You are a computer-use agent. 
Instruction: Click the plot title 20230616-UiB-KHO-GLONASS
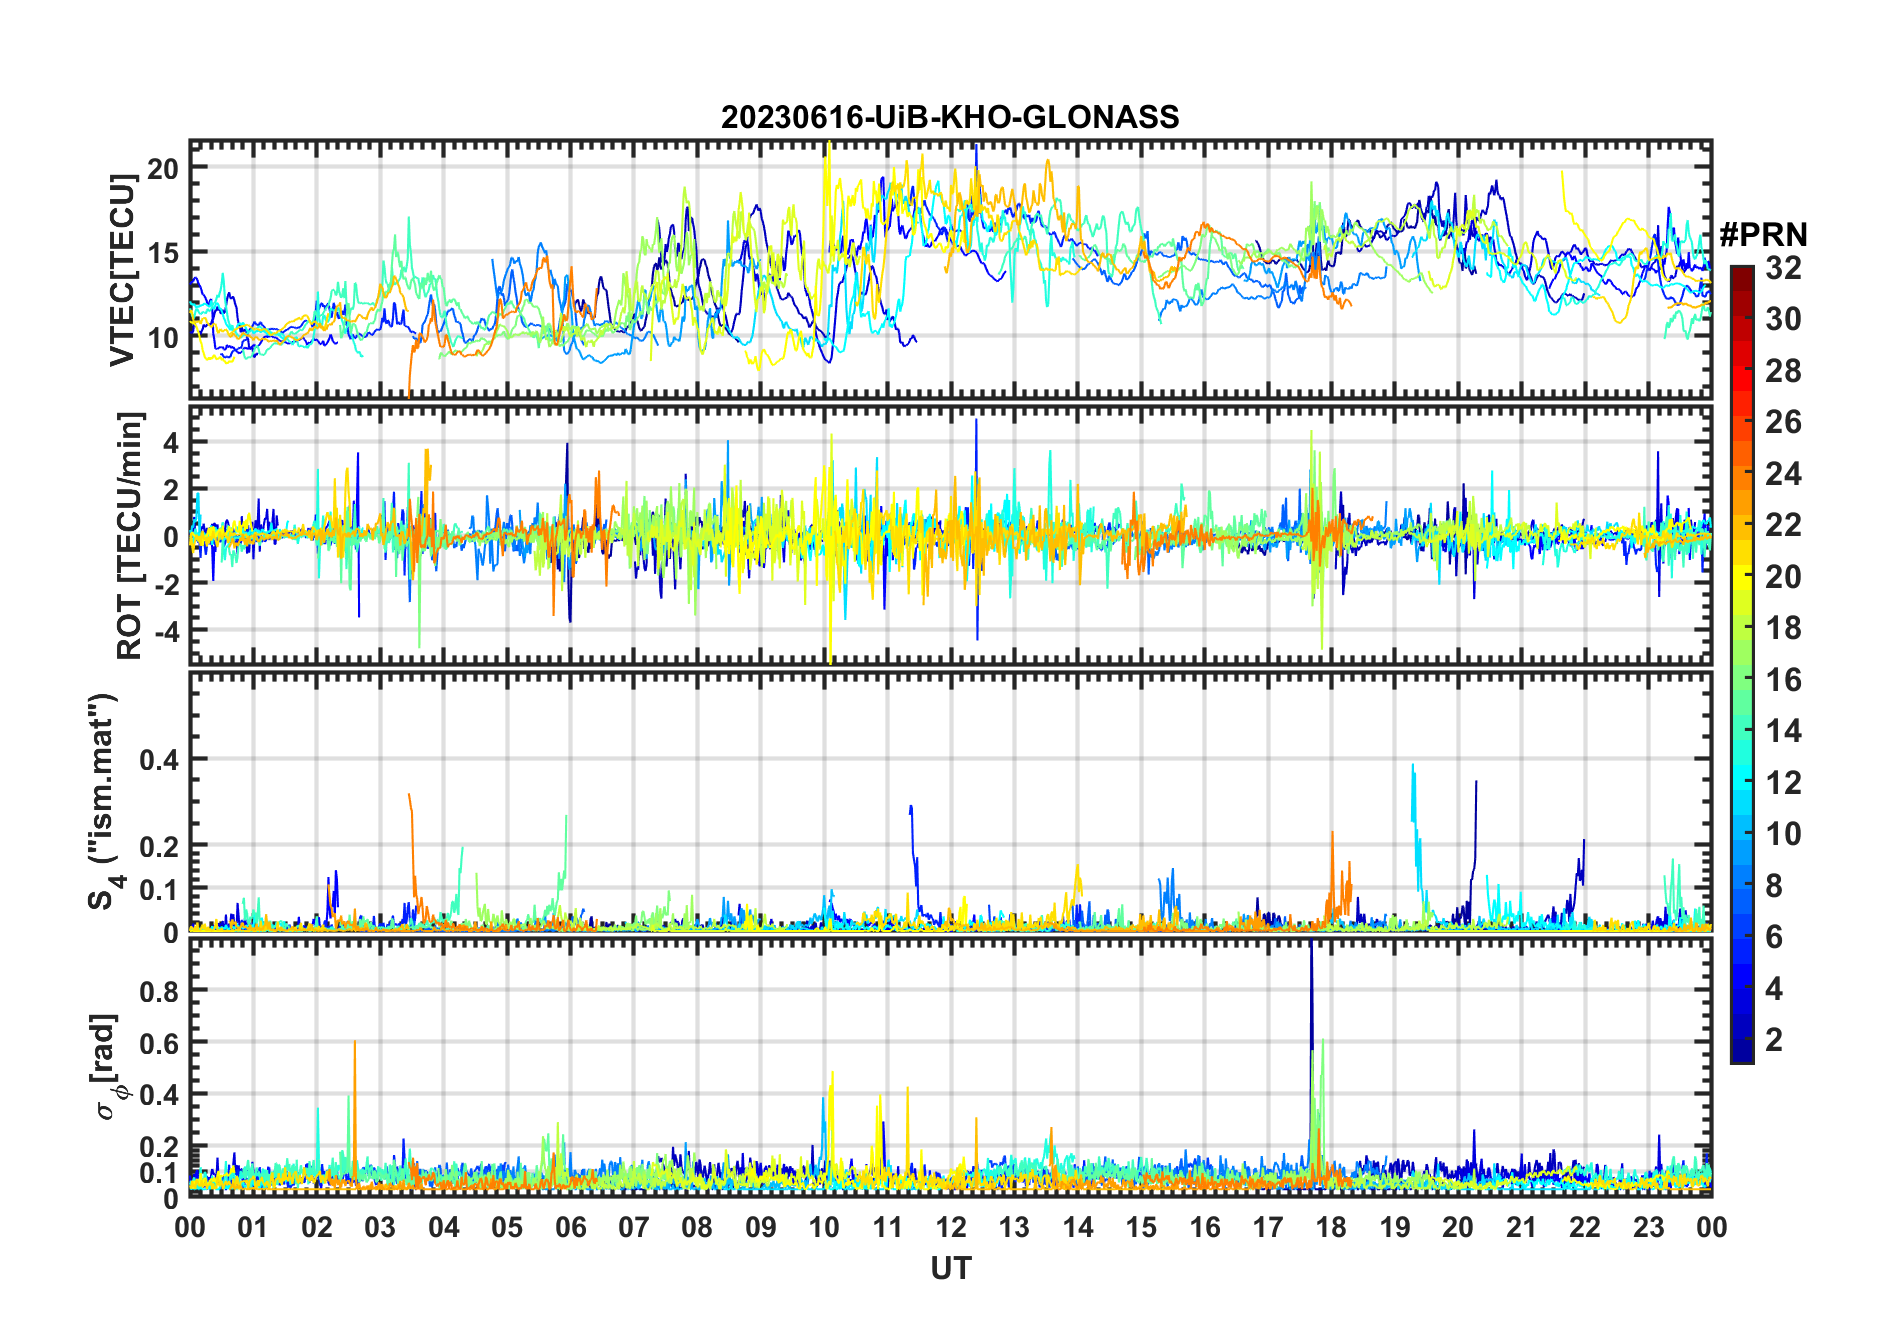tap(950, 117)
